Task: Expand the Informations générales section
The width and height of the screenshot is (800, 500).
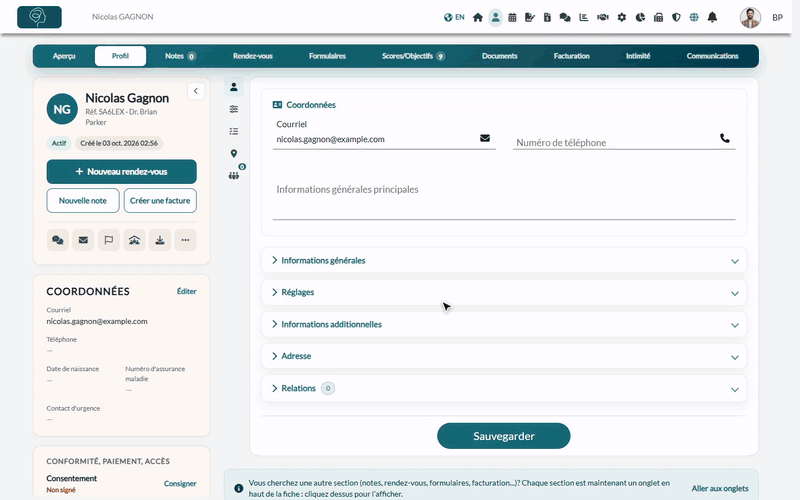Action: [504, 260]
